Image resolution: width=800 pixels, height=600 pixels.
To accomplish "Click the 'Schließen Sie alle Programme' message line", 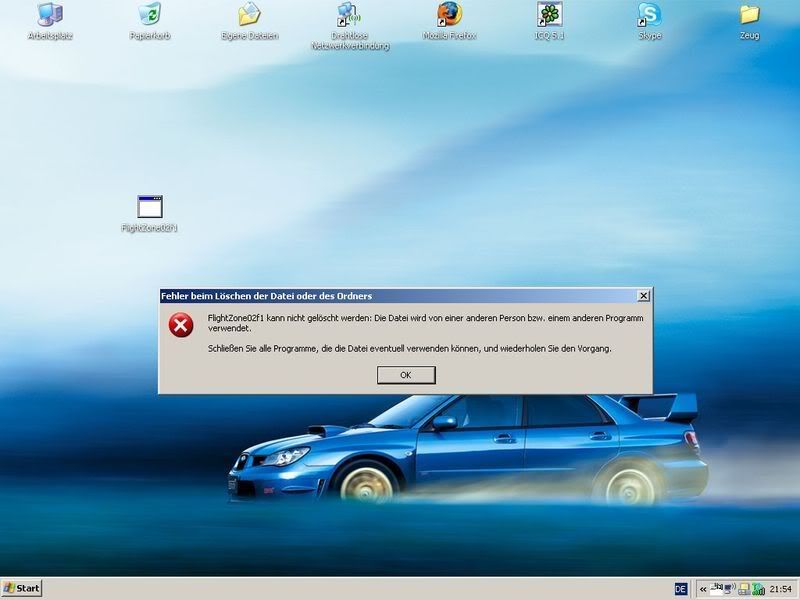I will (410, 349).
